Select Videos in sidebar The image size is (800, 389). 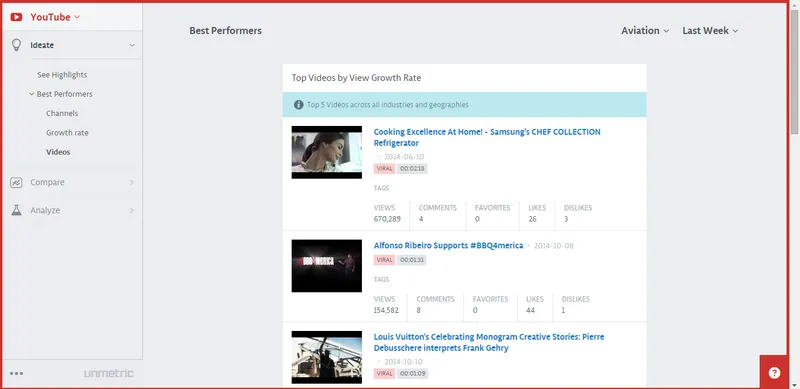(x=58, y=152)
